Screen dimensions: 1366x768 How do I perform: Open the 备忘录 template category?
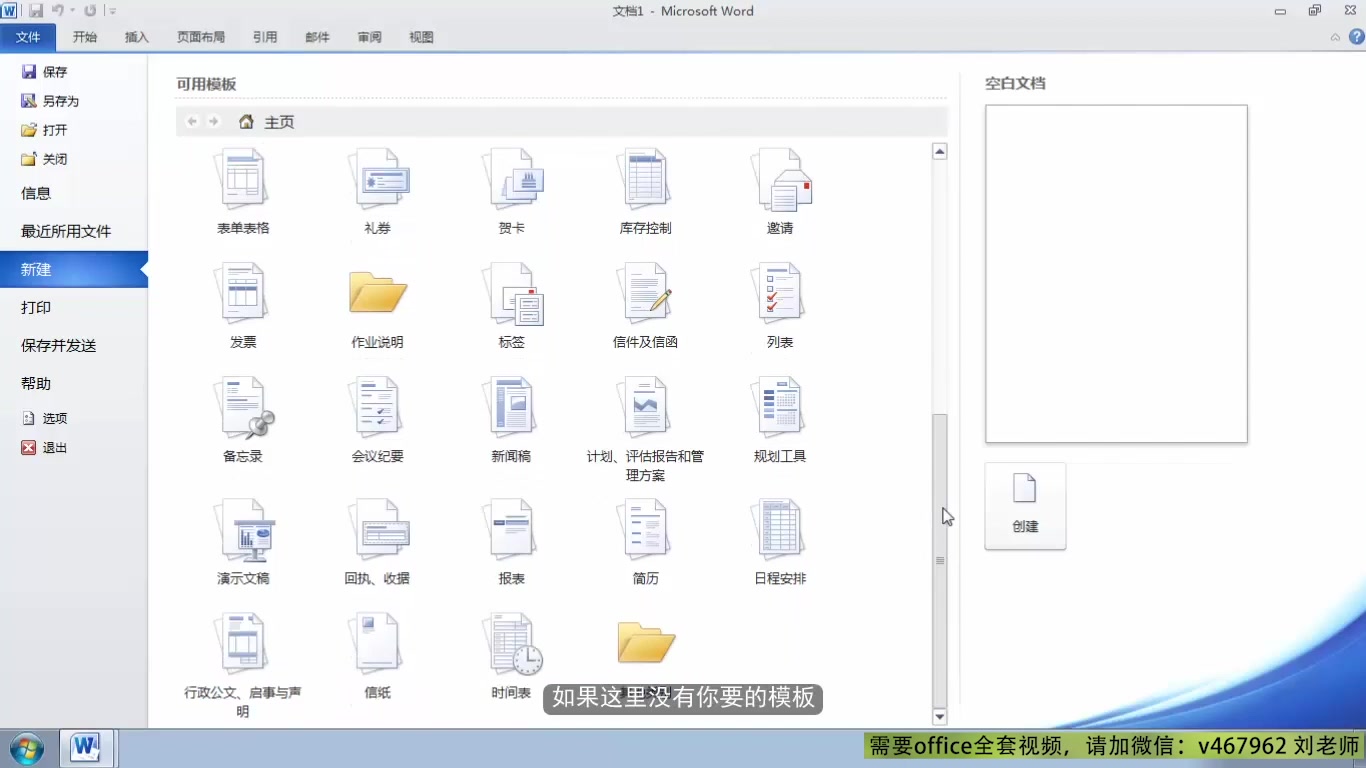click(243, 420)
